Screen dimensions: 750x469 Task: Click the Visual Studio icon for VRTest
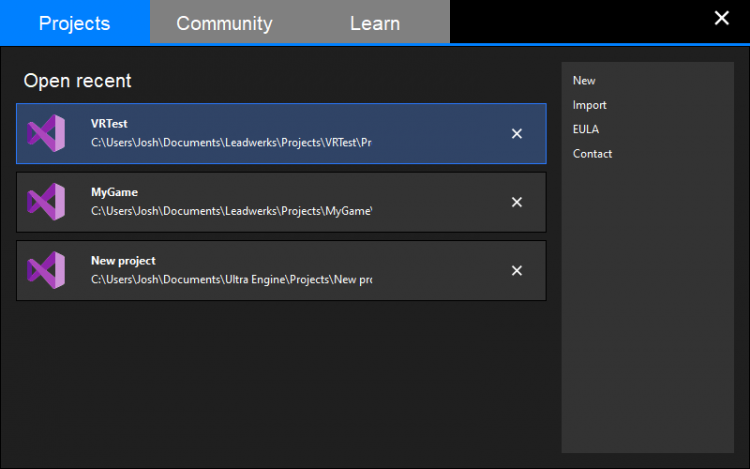tap(46, 134)
